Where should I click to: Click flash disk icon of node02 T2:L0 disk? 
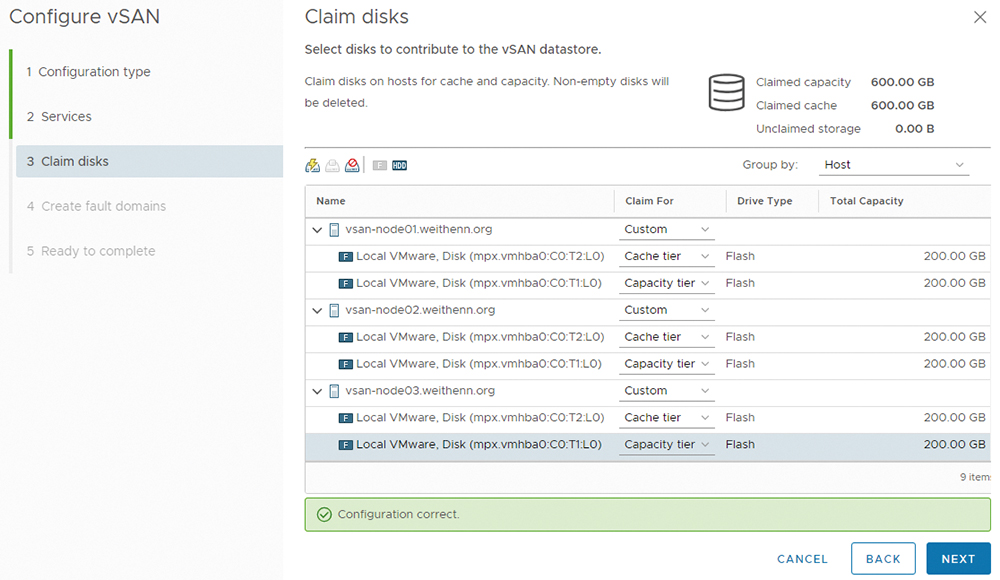tap(346, 338)
